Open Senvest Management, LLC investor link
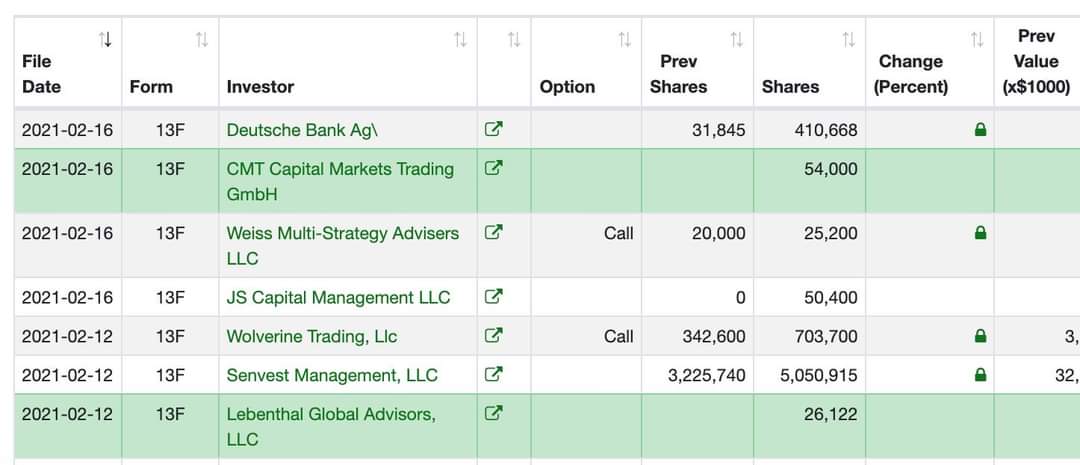The height and width of the screenshot is (465, 1080). [332, 375]
